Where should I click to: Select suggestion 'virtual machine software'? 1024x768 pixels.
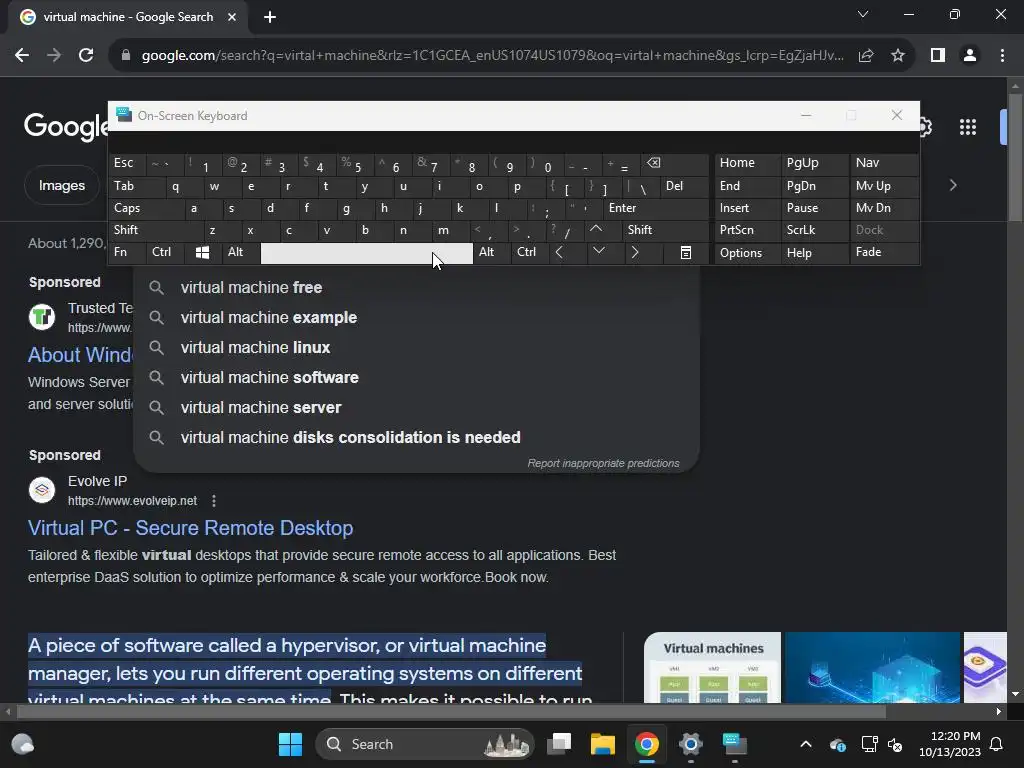click(x=417, y=377)
